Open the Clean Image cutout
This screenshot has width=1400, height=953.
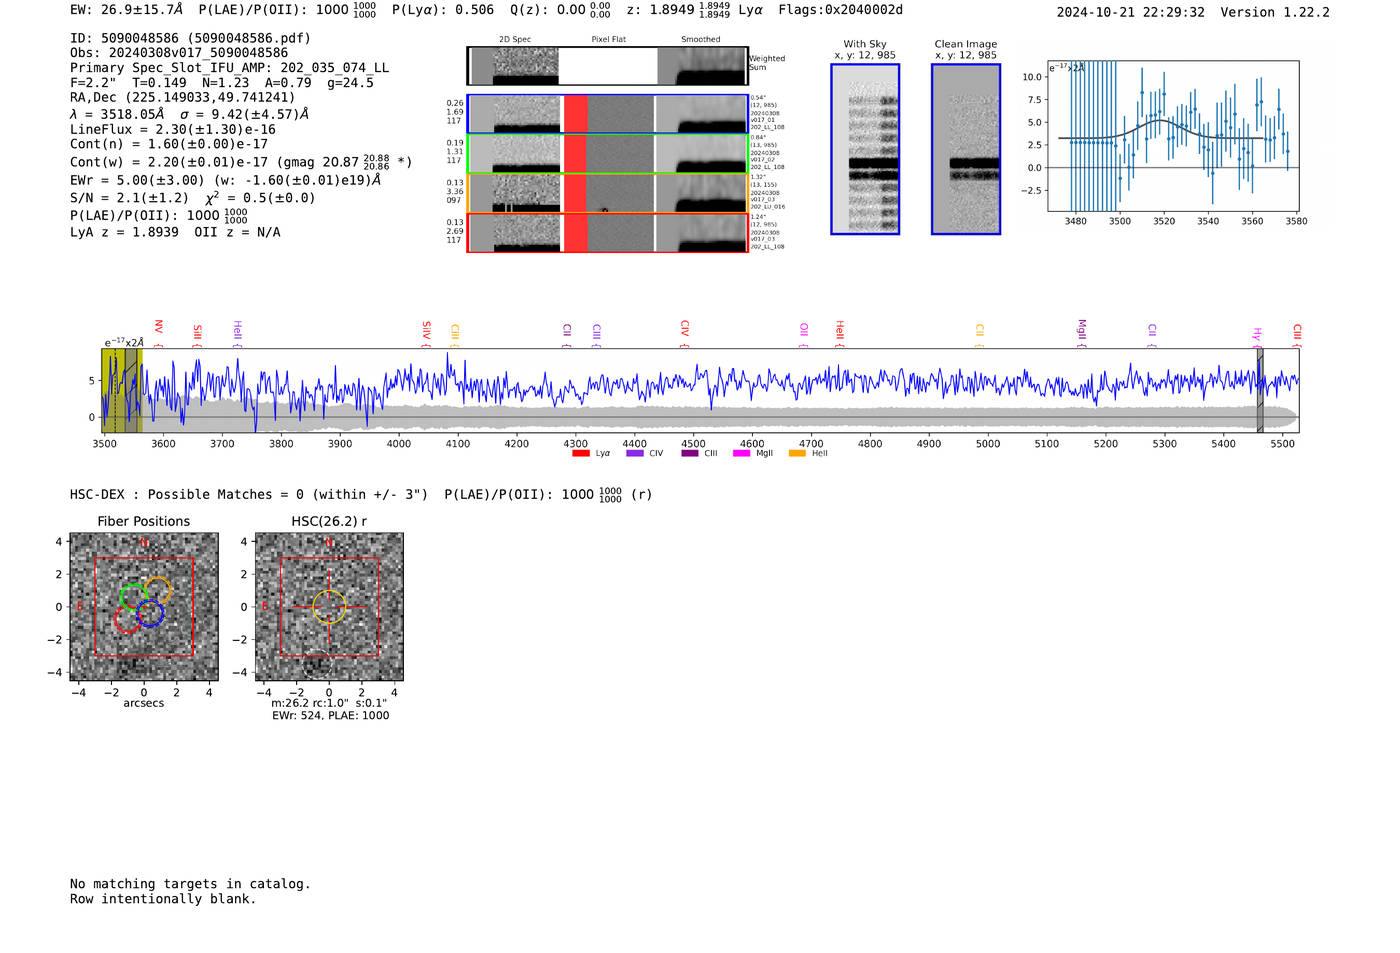pyautogui.click(x=966, y=149)
